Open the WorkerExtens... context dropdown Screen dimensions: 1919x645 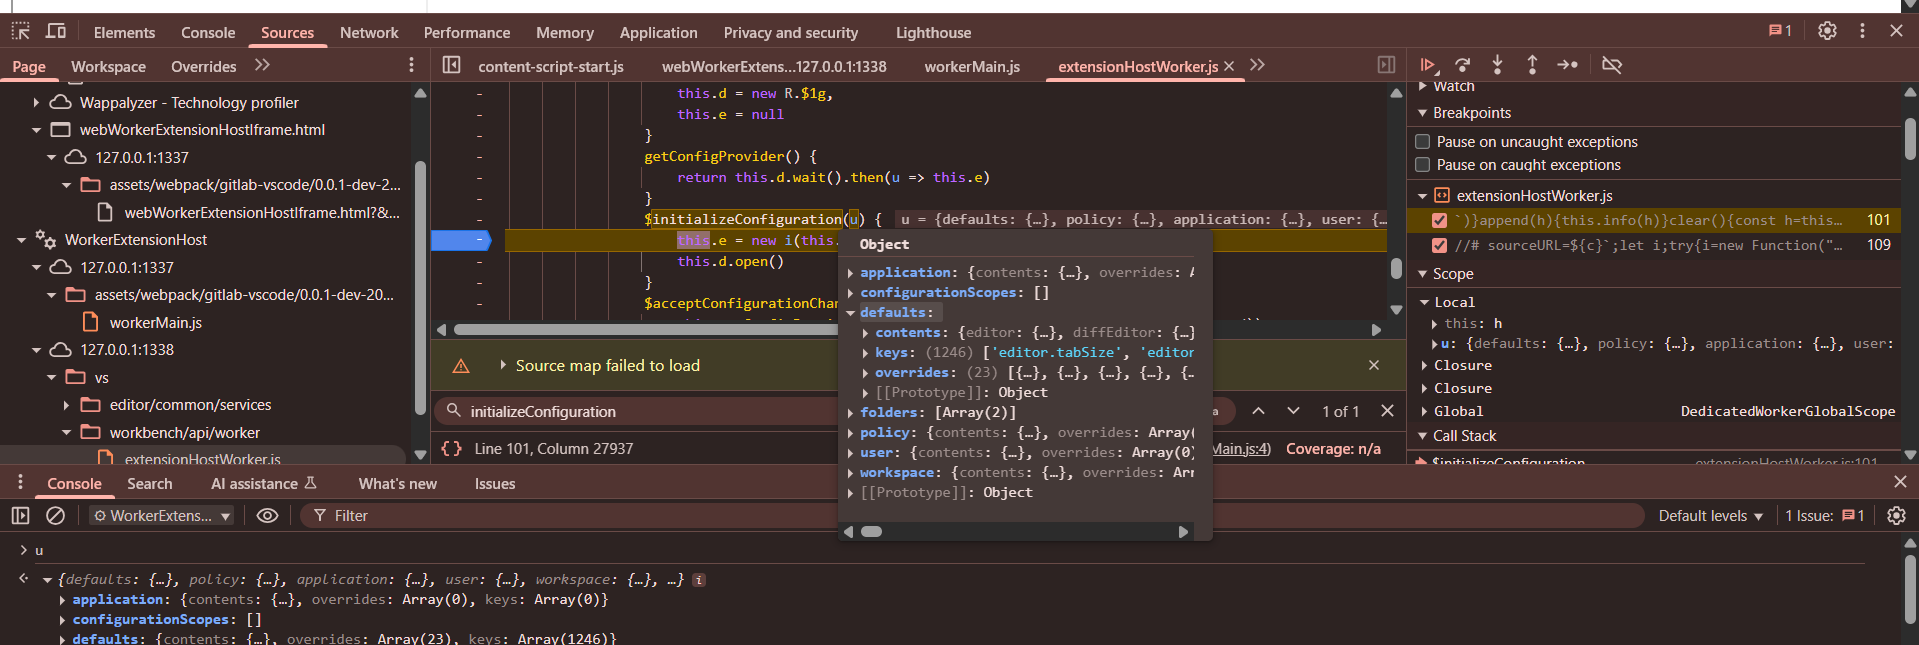click(x=162, y=516)
